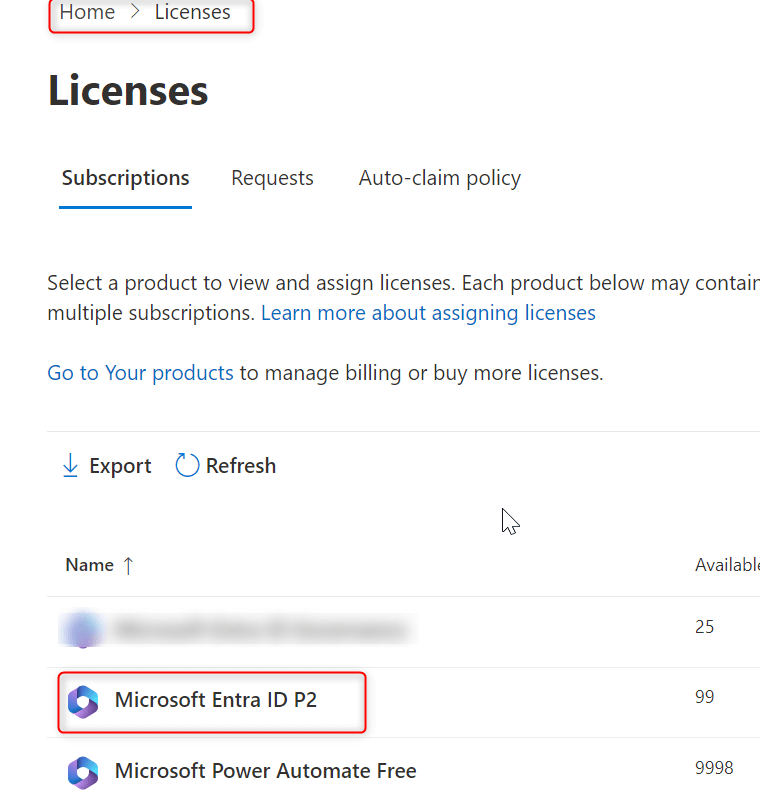The height and width of the screenshot is (802, 760).
Task: Click the Export download icon
Action: pos(70,465)
